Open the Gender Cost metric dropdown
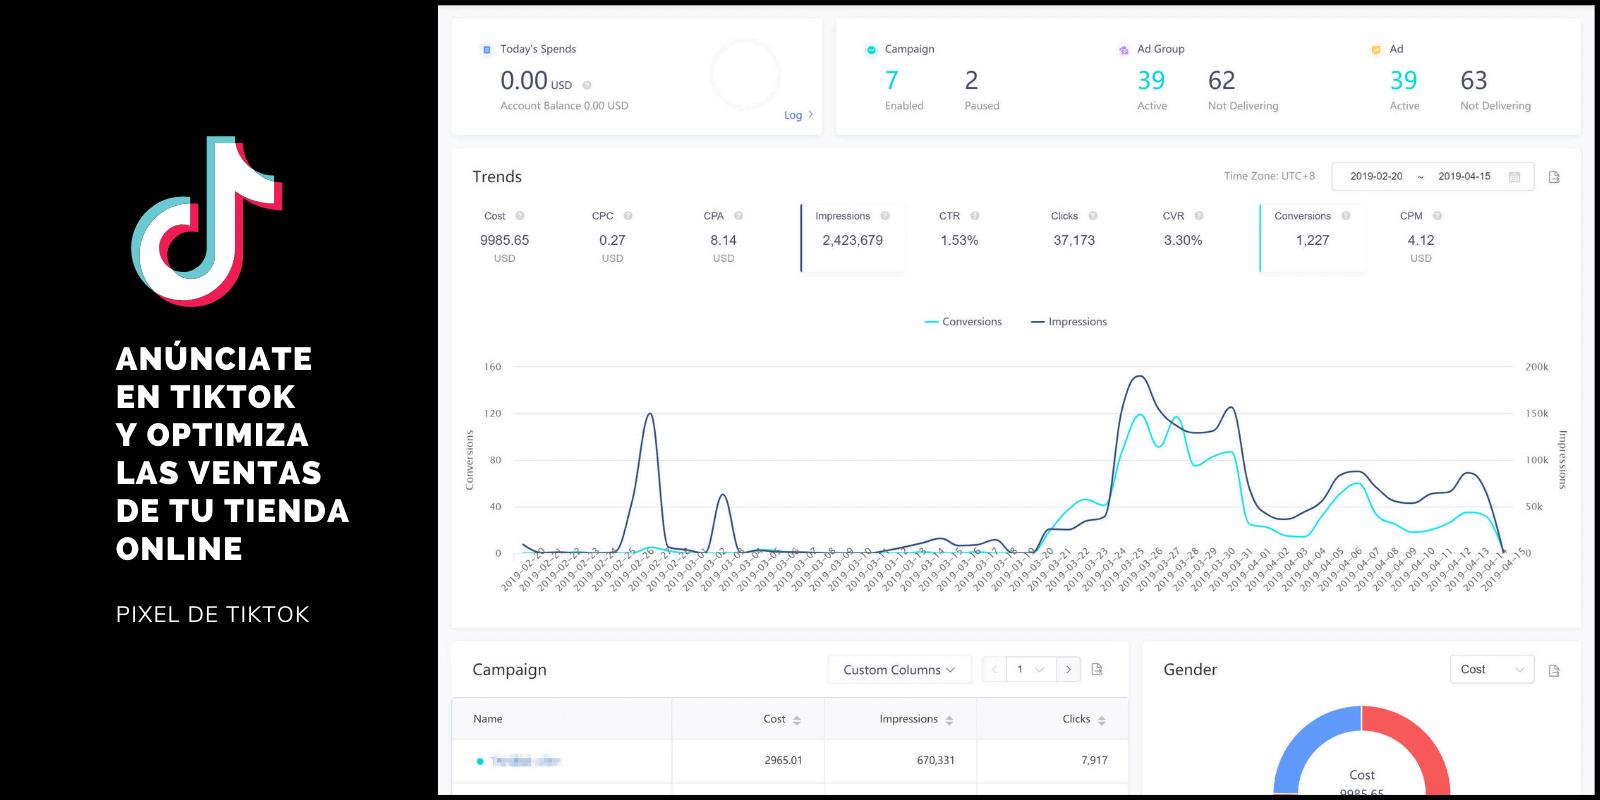This screenshot has height=800, width=1600. click(x=1491, y=670)
